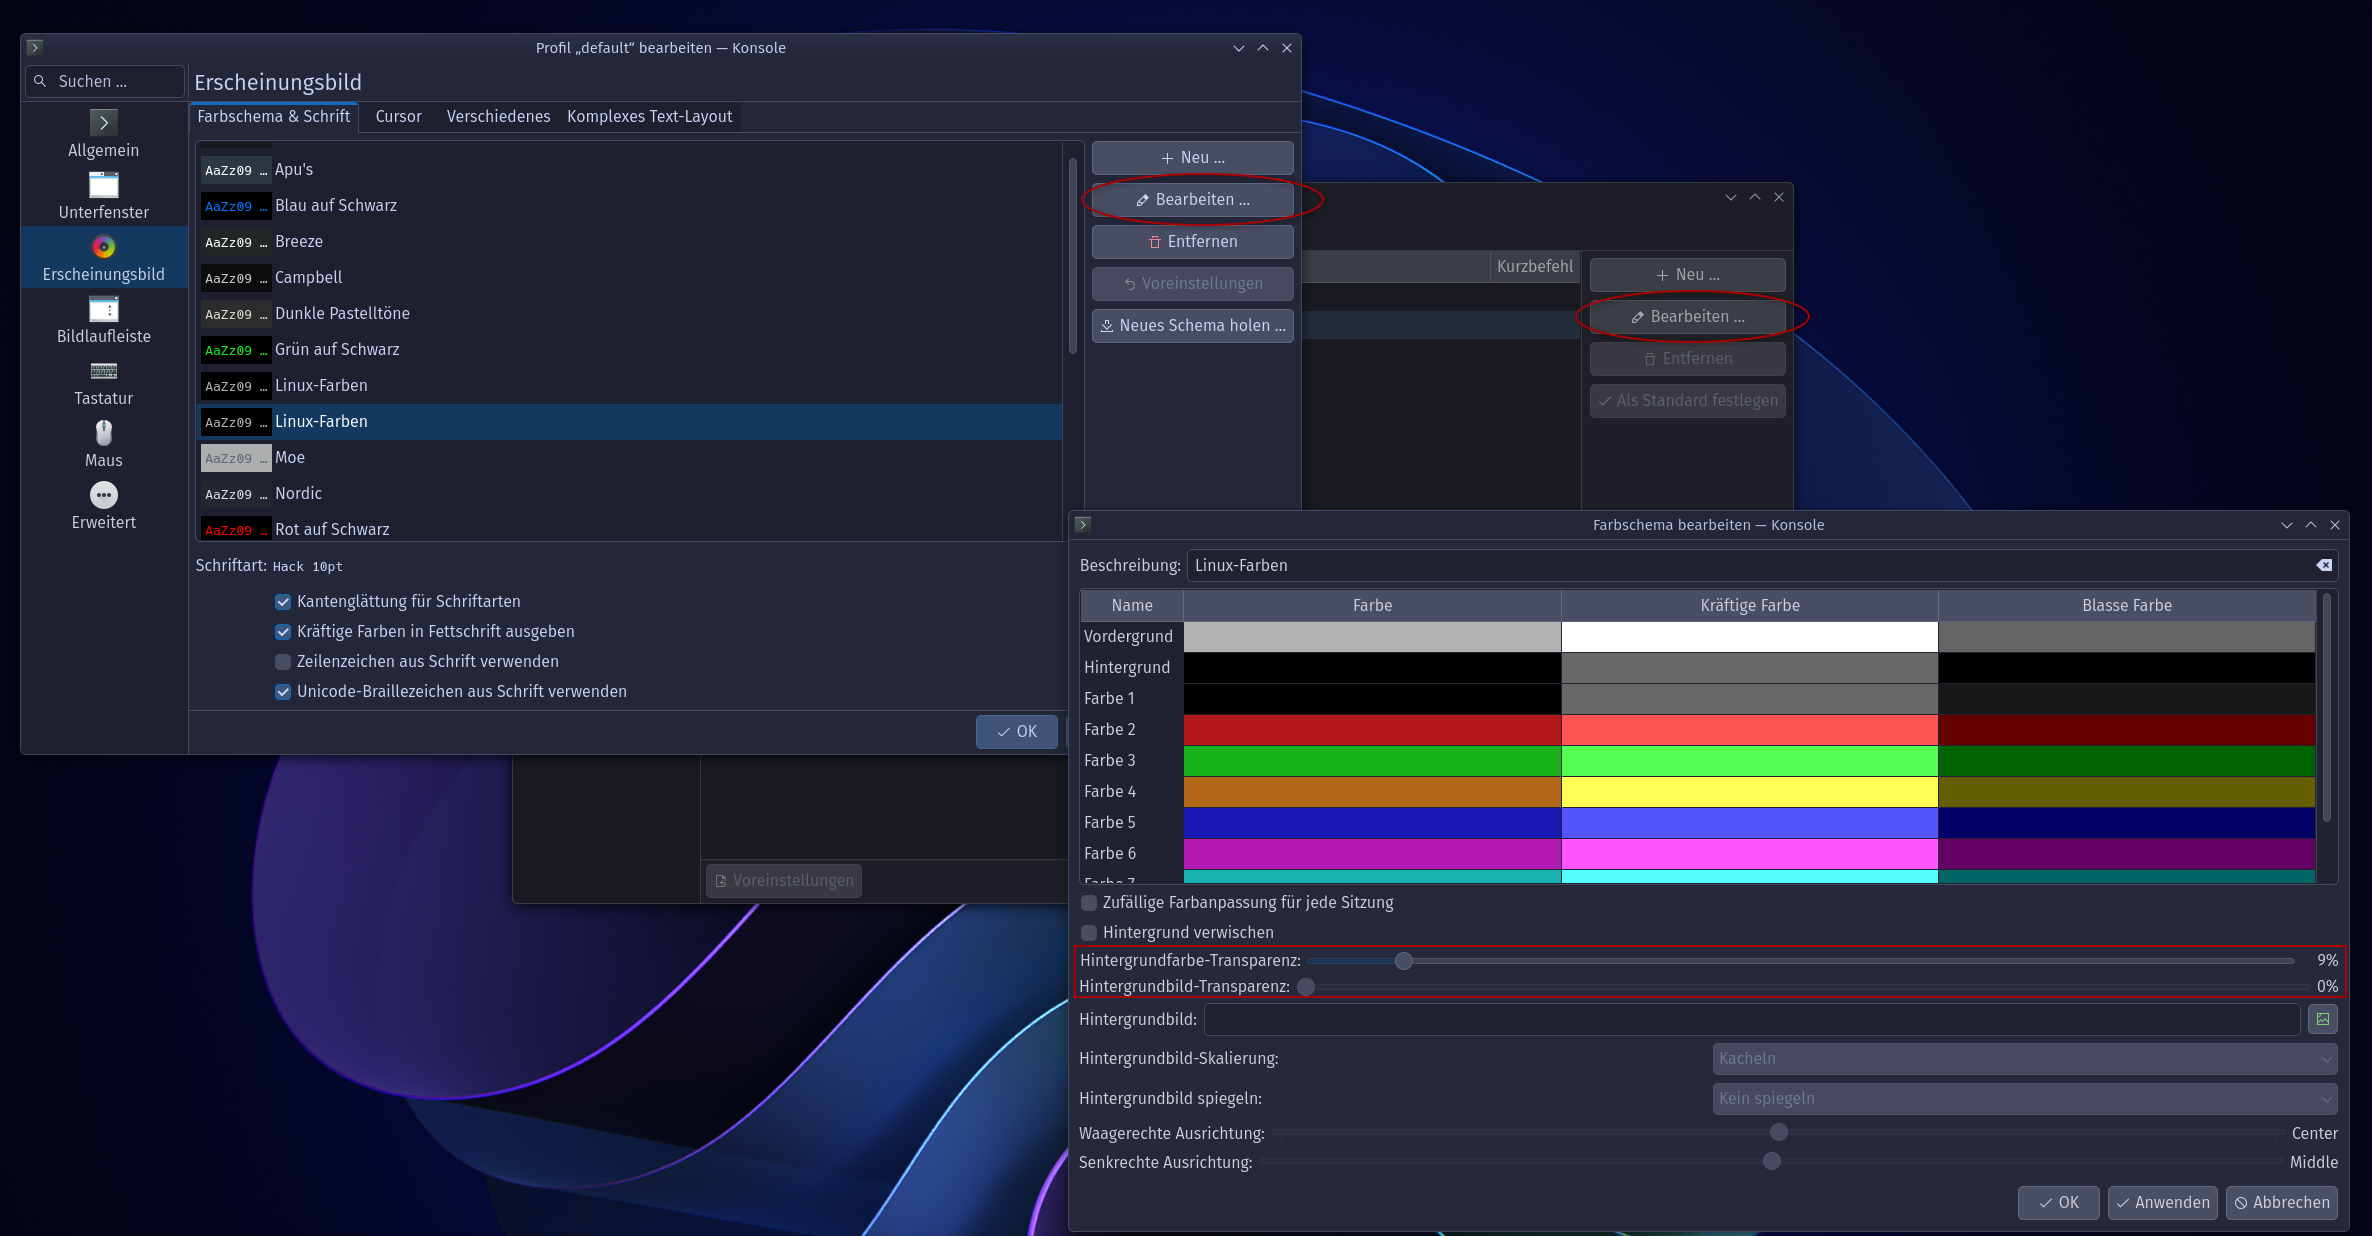The width and height of the screenshot is (2372, 1236).
Task: Switch to the Komplexes Text-Layout tab
Action: tap(649, 116)
